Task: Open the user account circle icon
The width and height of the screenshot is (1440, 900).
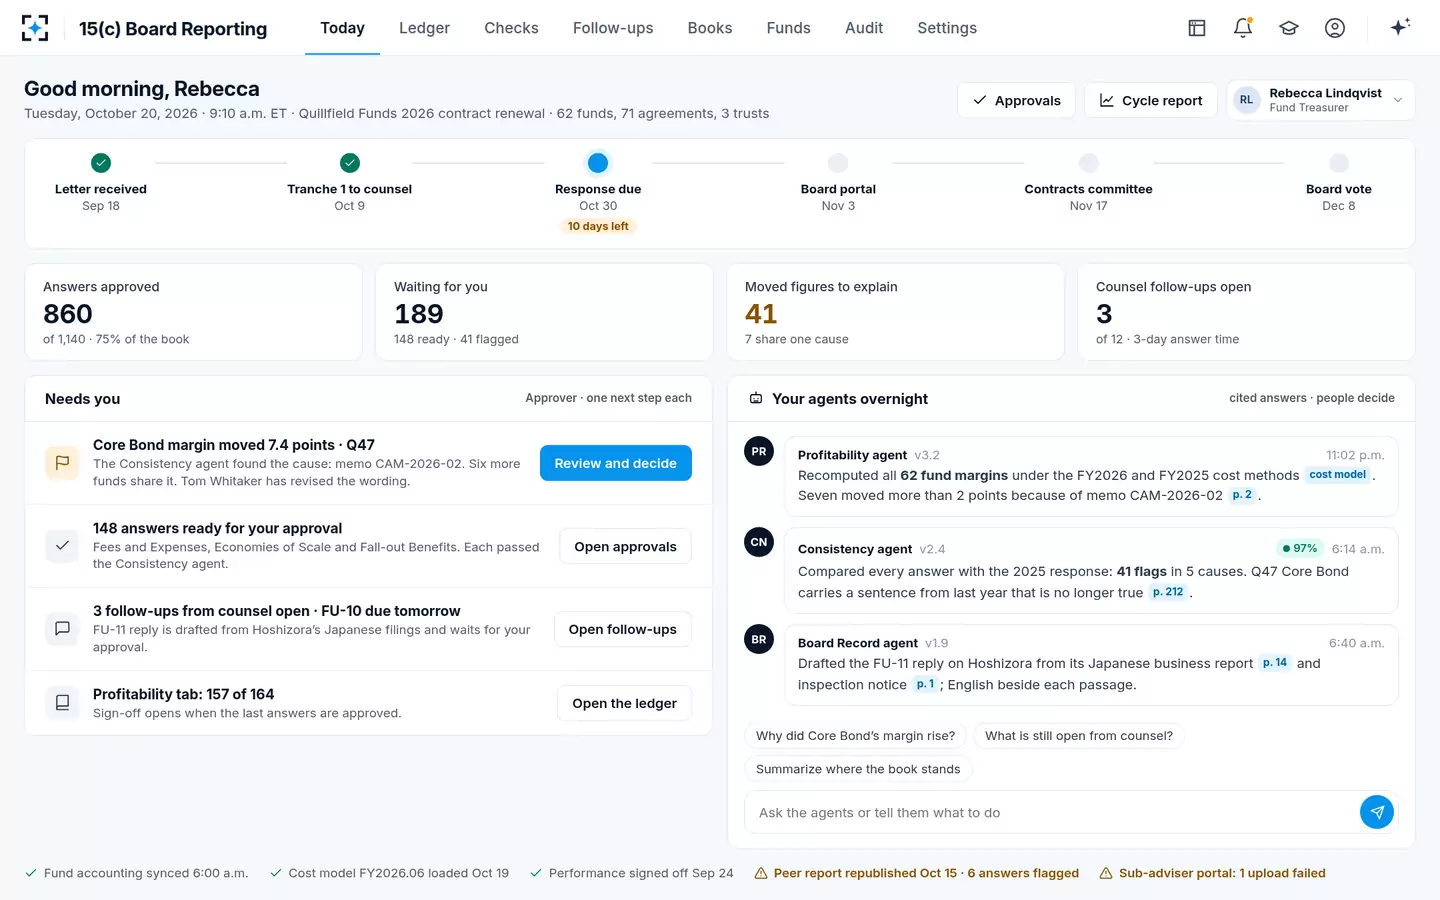Action: (1335, 28)
